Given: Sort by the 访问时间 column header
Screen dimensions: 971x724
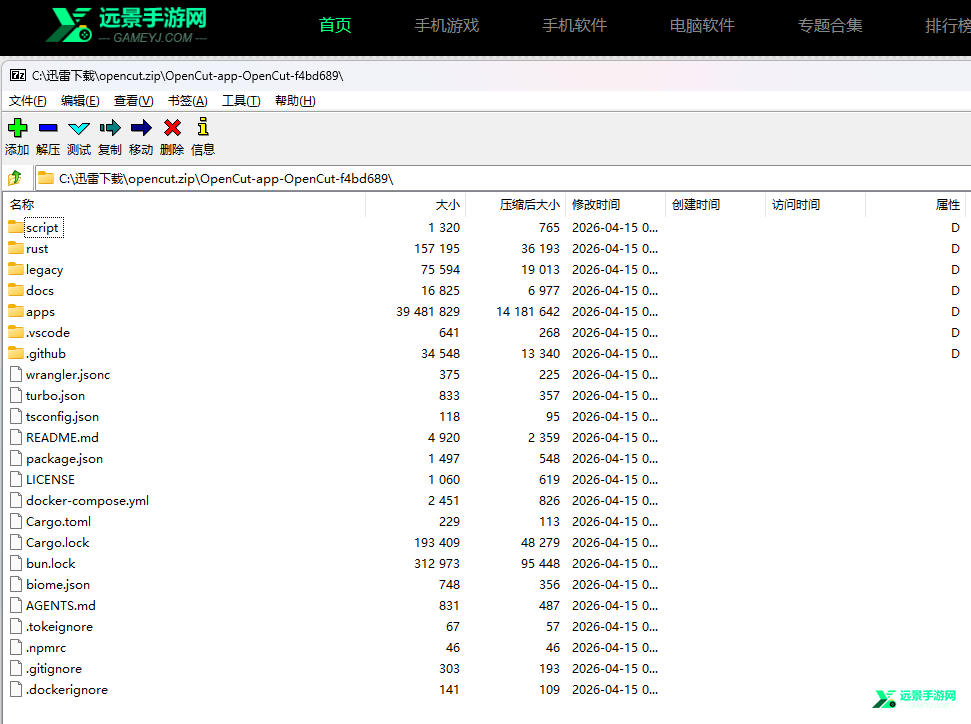Looking at the screenshot, I should point(816,204).
